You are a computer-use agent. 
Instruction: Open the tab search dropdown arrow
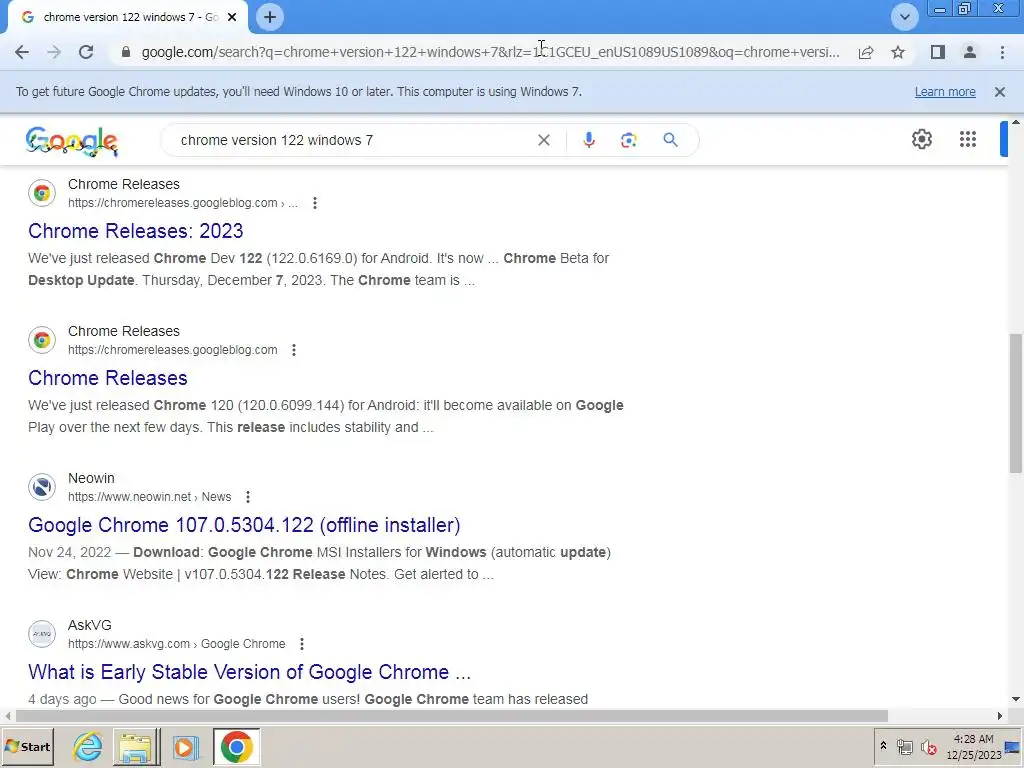pos(904,17)
